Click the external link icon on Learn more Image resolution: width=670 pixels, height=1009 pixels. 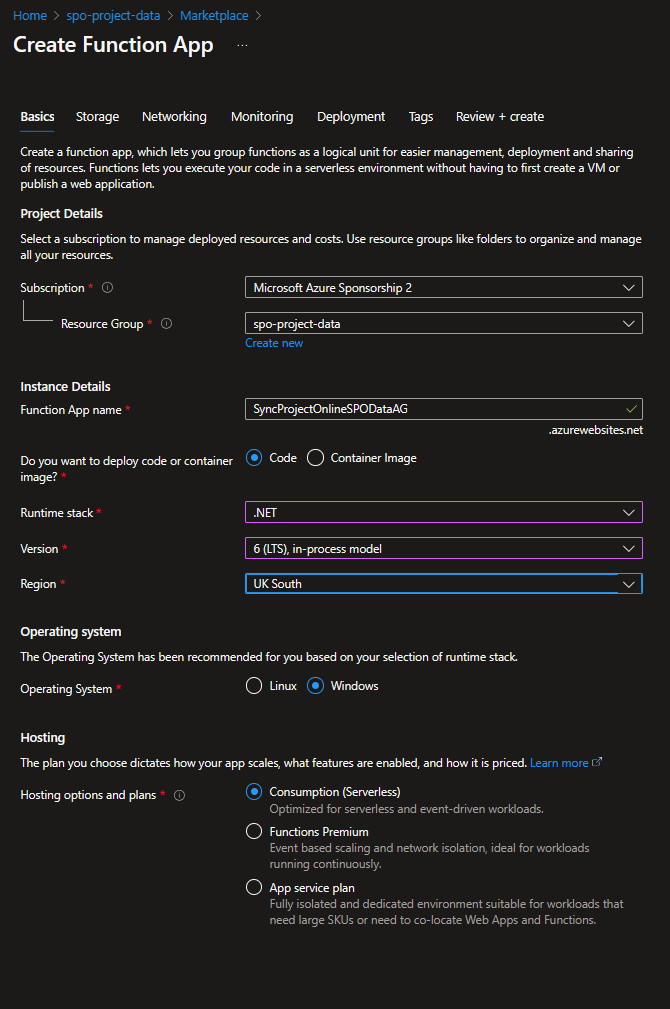595,762
